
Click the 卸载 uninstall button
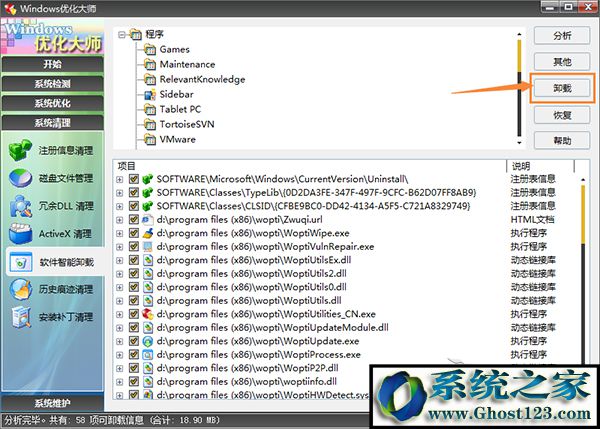(562, 88)
